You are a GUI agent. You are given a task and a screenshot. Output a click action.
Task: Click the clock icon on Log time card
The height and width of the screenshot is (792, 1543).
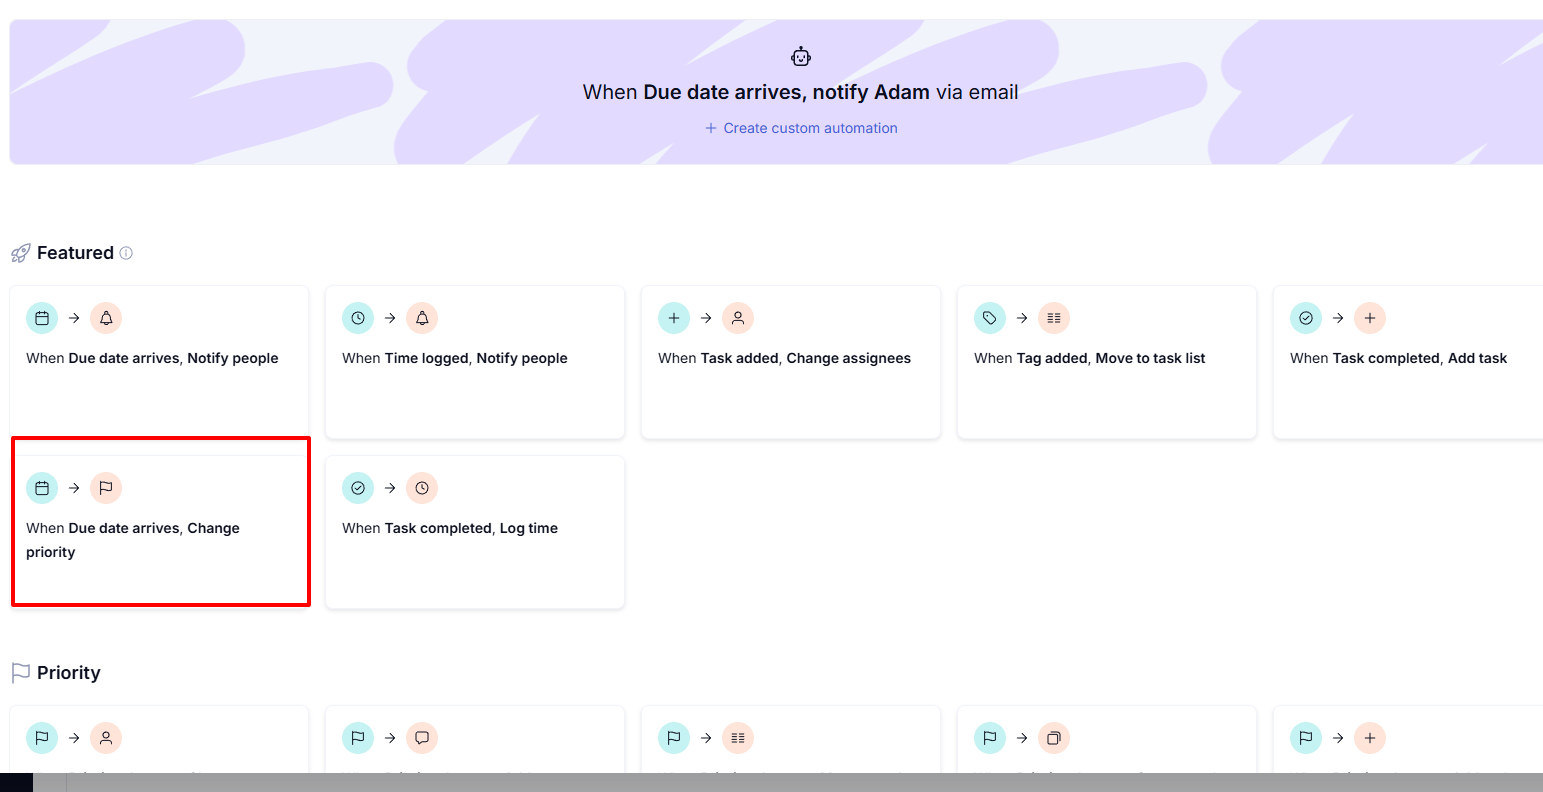click(x=422, y=487)
